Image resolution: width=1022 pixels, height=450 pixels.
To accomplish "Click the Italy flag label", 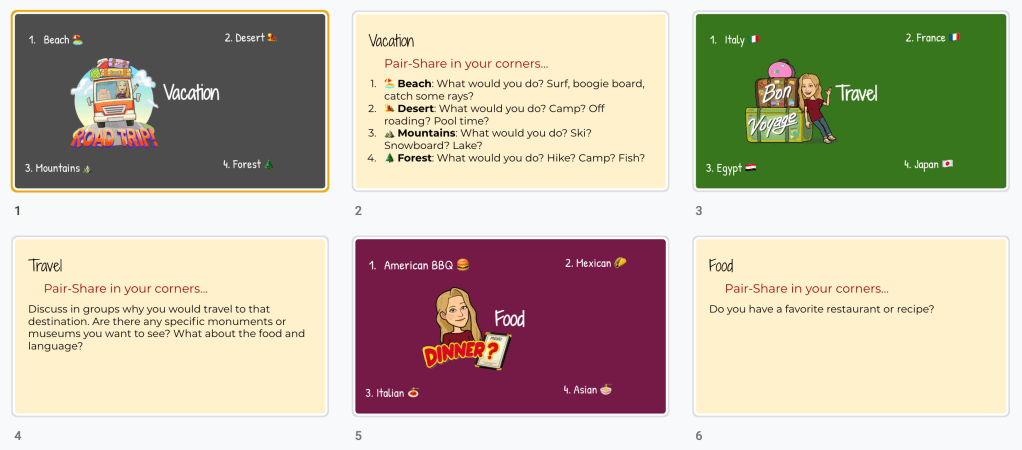I will click(x=741, y=40).
